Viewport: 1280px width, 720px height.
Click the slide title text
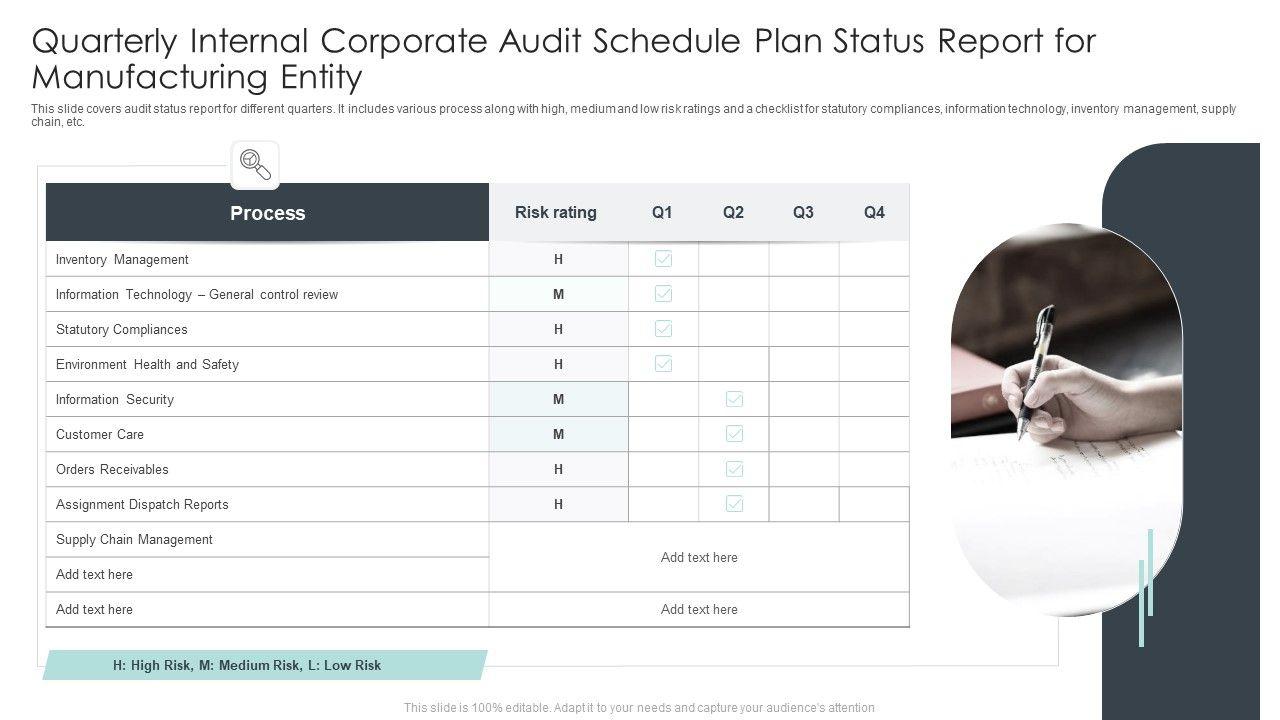pyautogui.click(x=564, y=58)
